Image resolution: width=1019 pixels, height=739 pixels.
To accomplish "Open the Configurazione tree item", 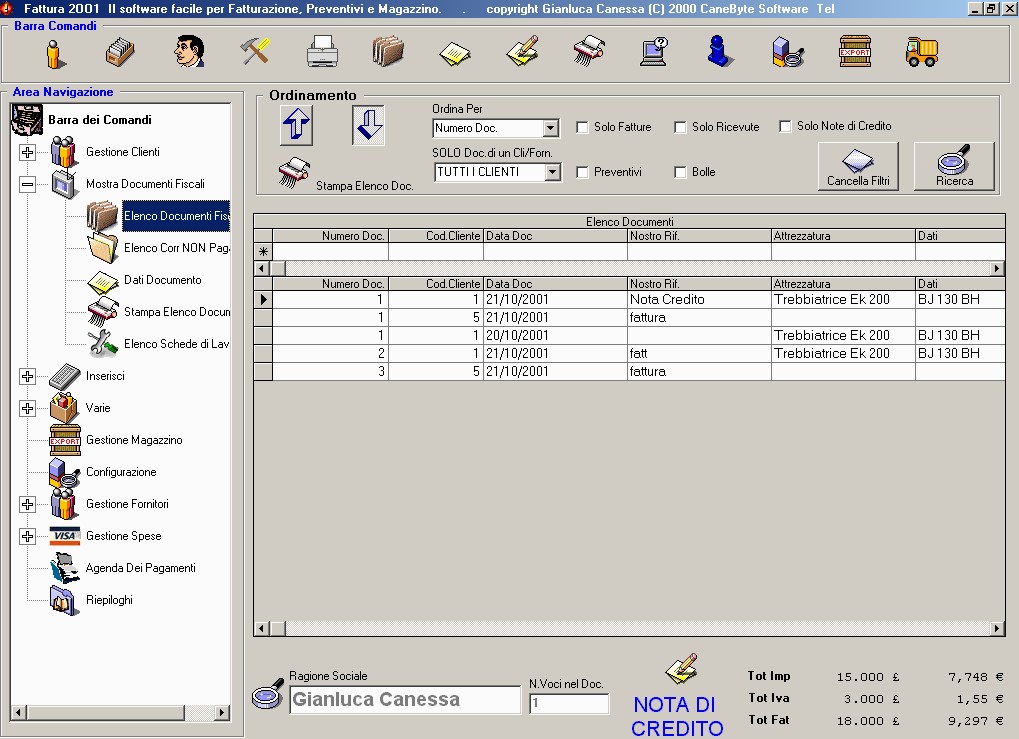I will pos(121,472).
